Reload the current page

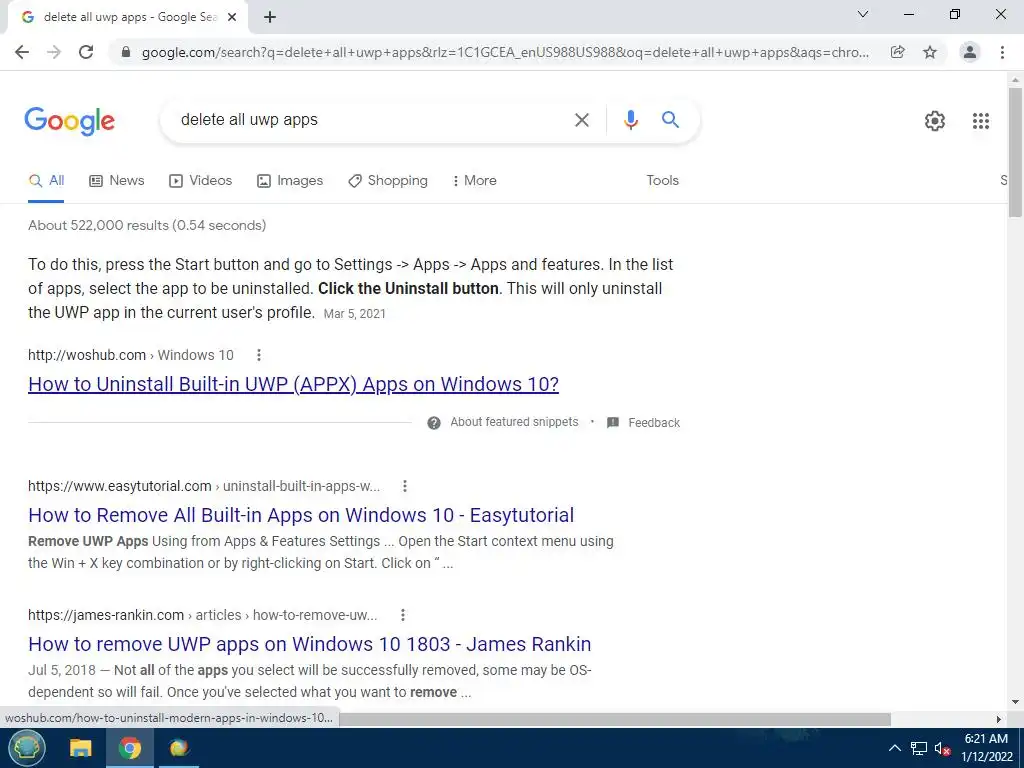(86, 52)
